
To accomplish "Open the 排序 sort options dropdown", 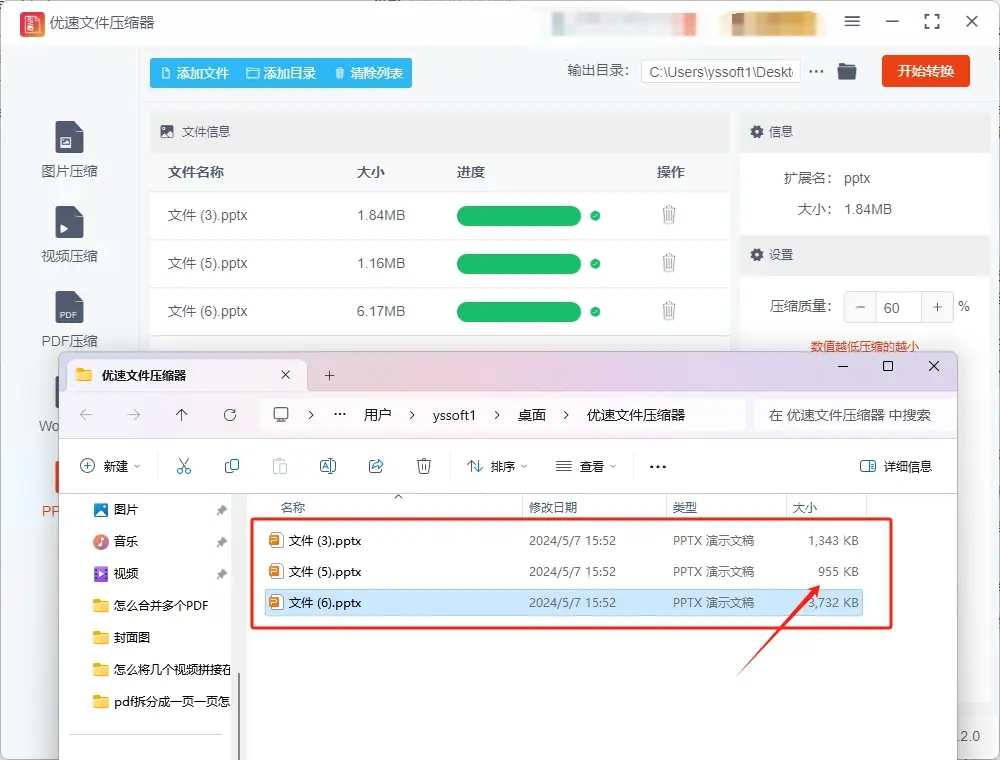I will pyautogui.click(x=496, y=465).
